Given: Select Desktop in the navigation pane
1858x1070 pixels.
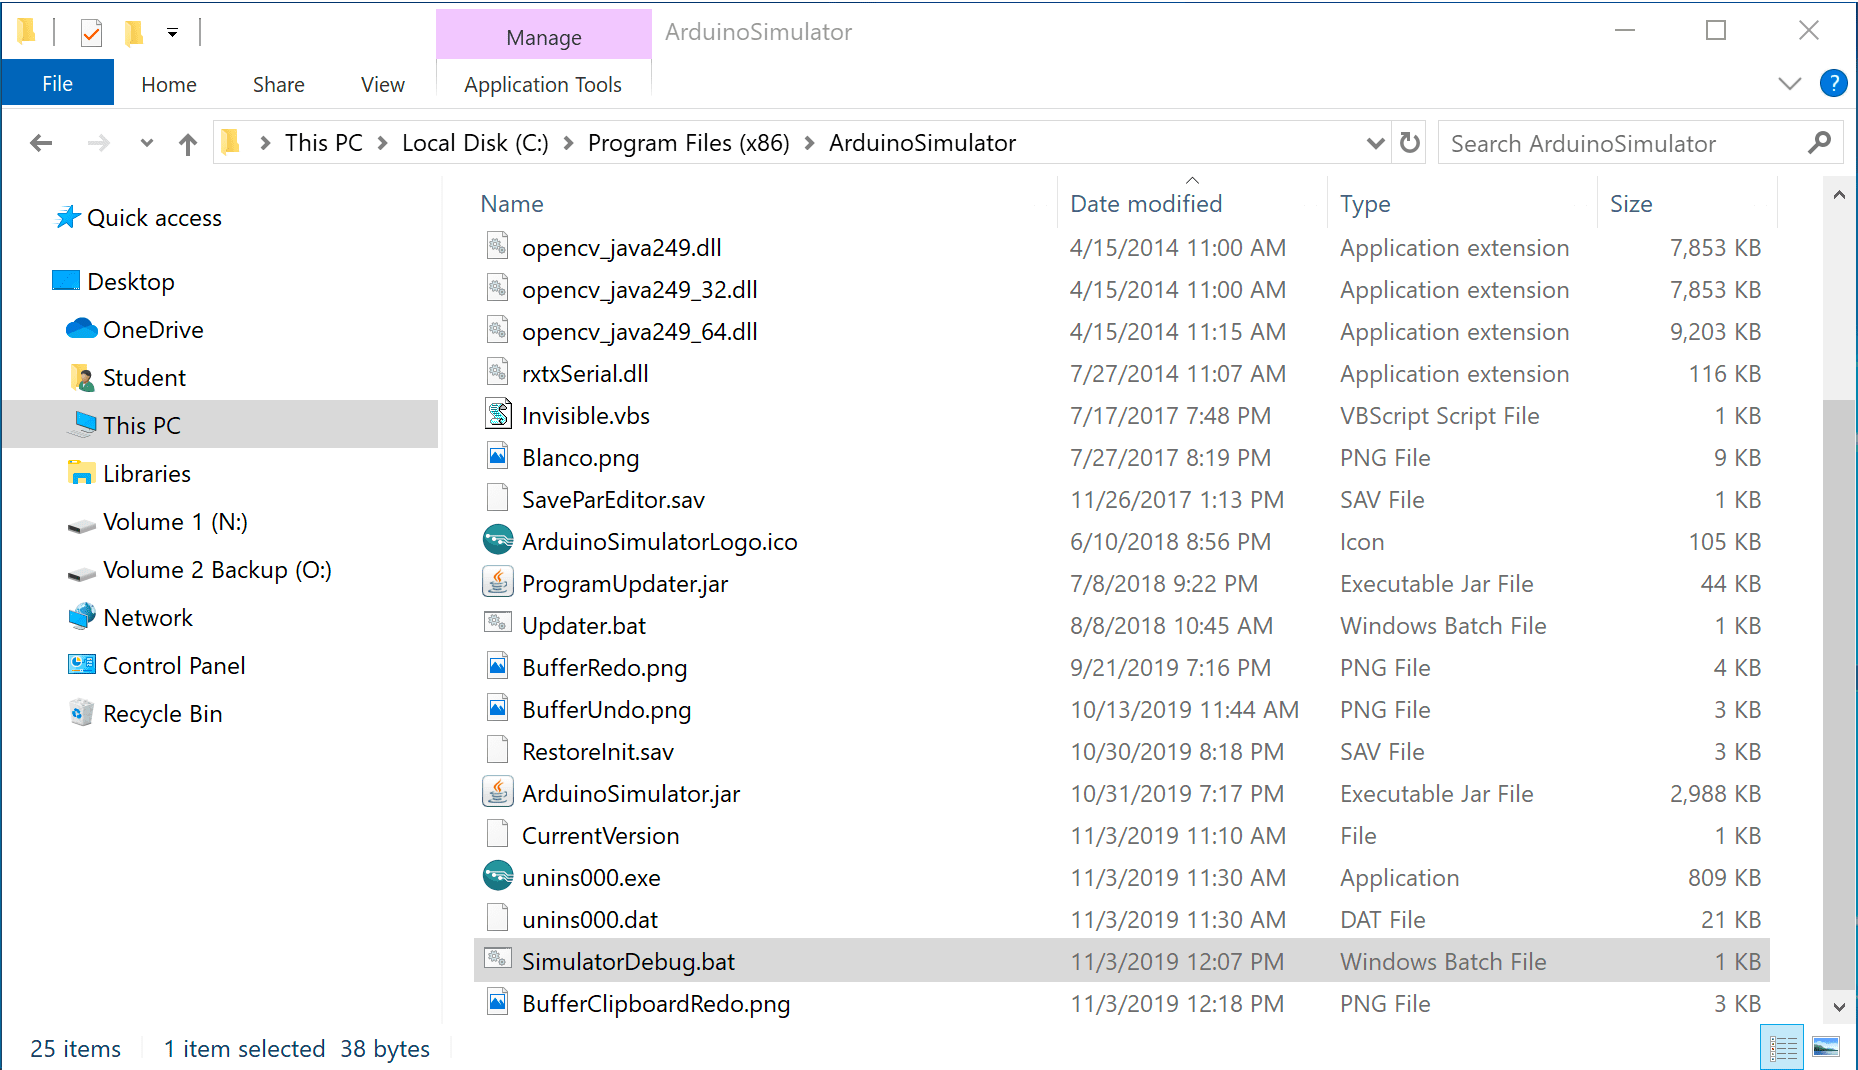Looking at the screenshot, I should tap(131, 281).
